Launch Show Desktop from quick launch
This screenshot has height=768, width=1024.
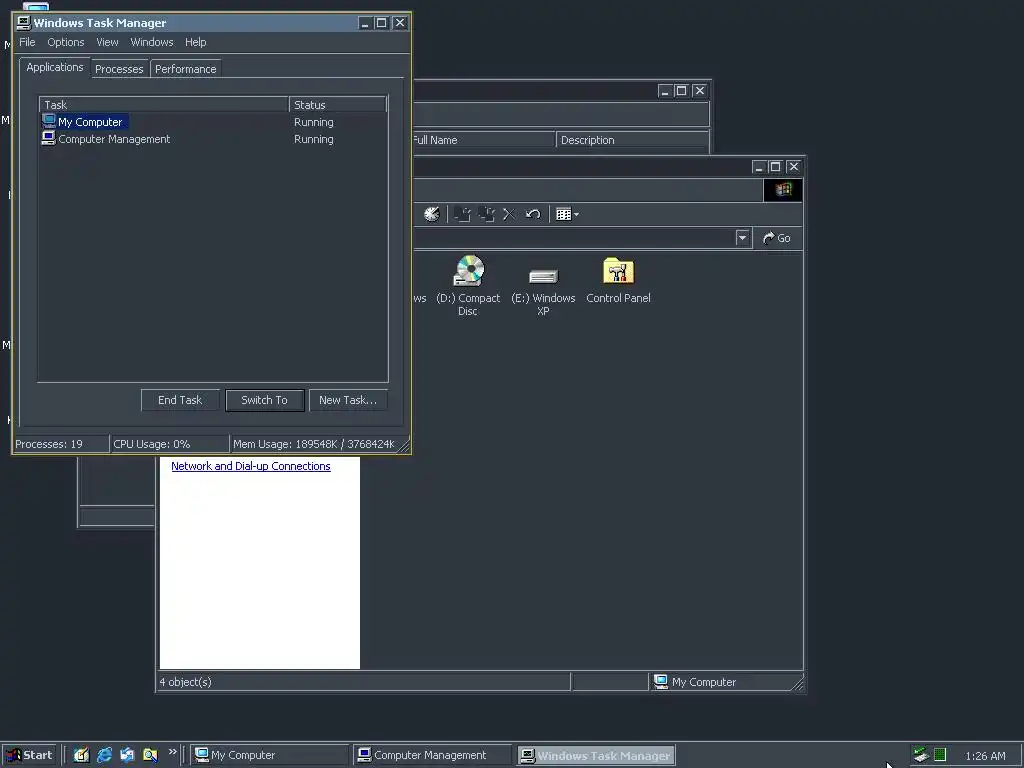81,755
